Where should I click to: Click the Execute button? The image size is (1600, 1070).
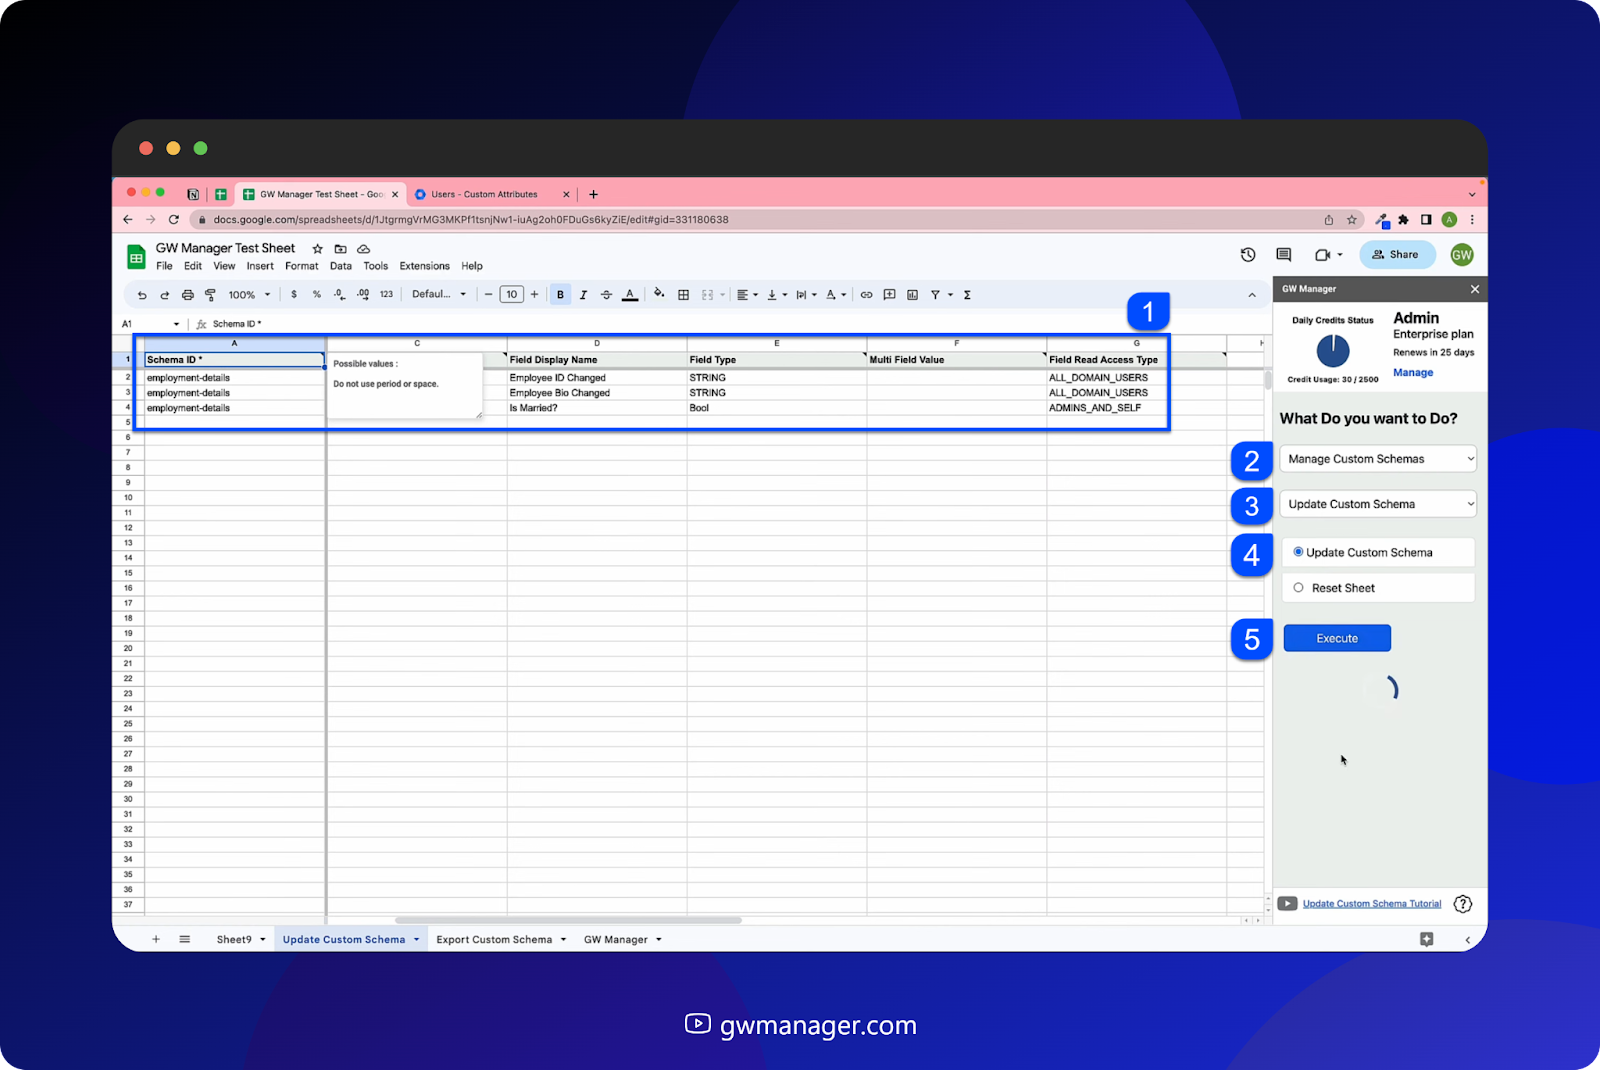pyautogui.click(x=1336, y=637)
